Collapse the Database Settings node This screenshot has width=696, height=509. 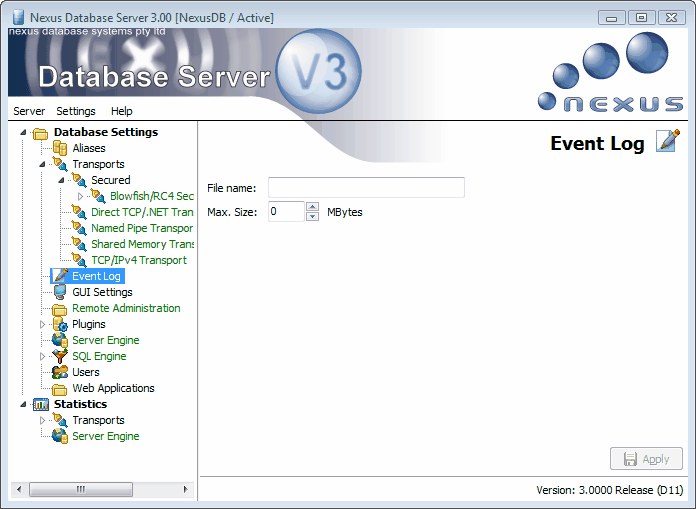[24, 132]
